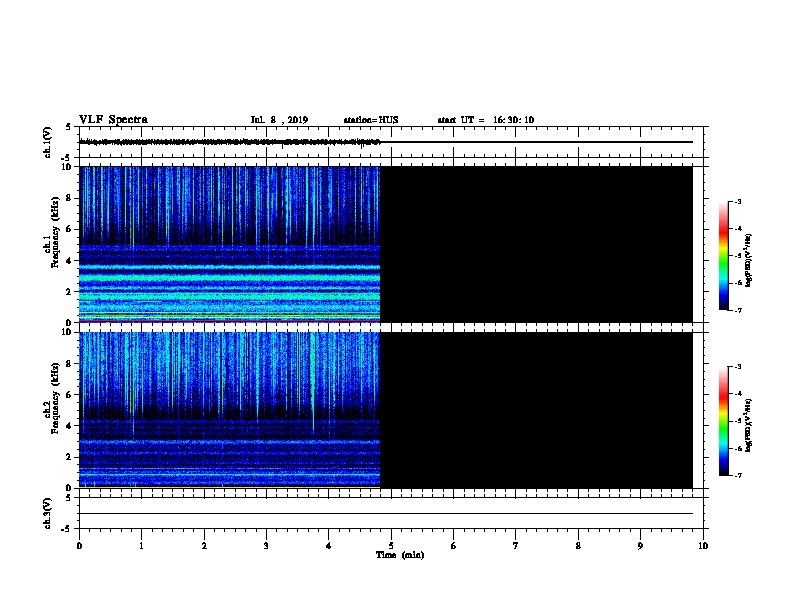Select the start UT time "16:30:10"
This screenshot has height=612, width=792.
tap(513, 120)
